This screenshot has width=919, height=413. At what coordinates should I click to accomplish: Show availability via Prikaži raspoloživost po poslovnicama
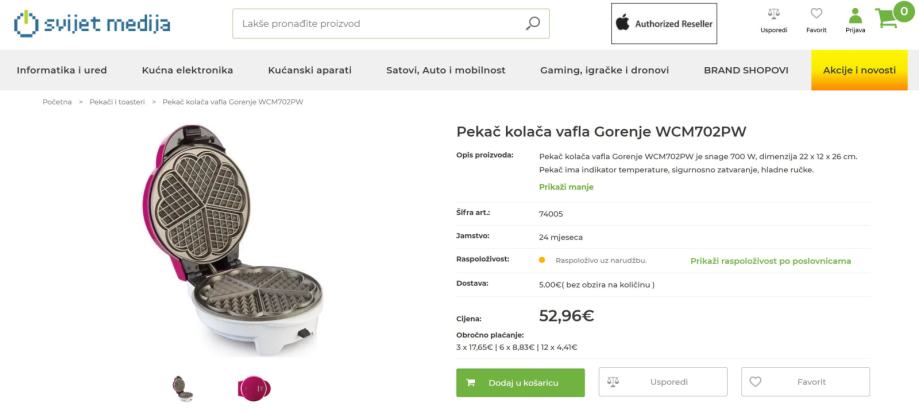pyautogui.click(x=770, y=261)
